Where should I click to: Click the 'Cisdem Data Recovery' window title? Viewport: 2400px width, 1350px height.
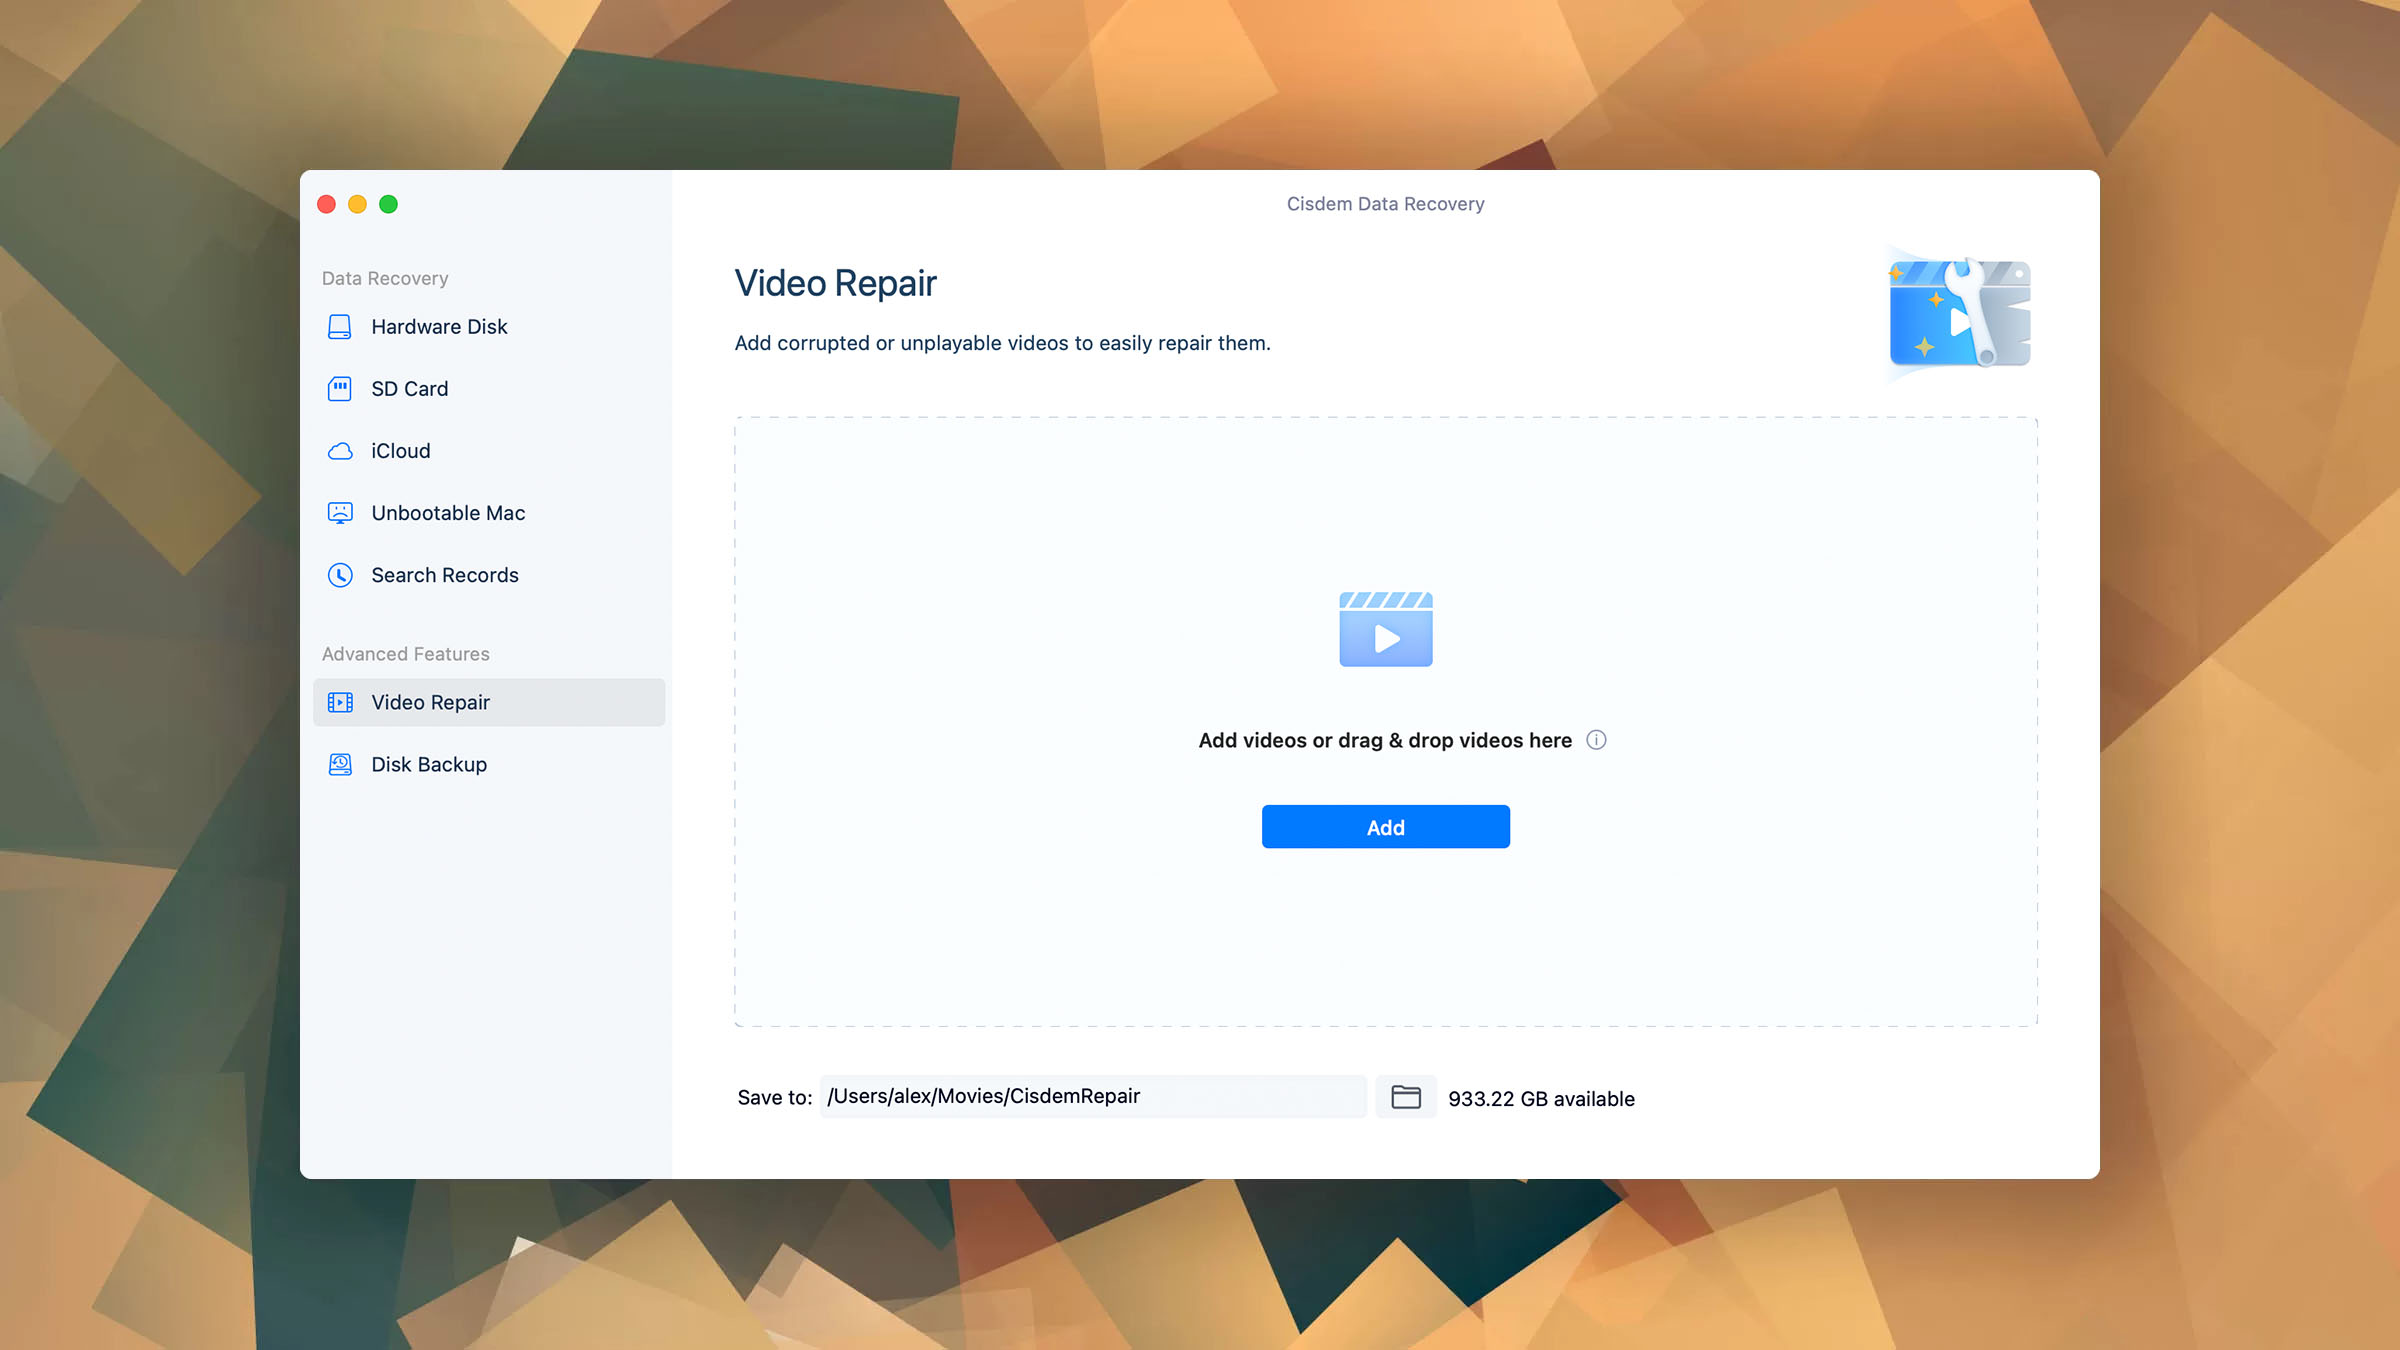pos(1385,204)
